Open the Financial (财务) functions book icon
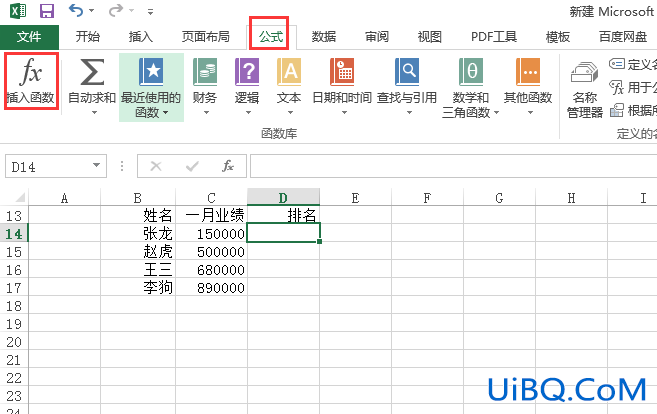657x414 pixels. coord(205,72)
